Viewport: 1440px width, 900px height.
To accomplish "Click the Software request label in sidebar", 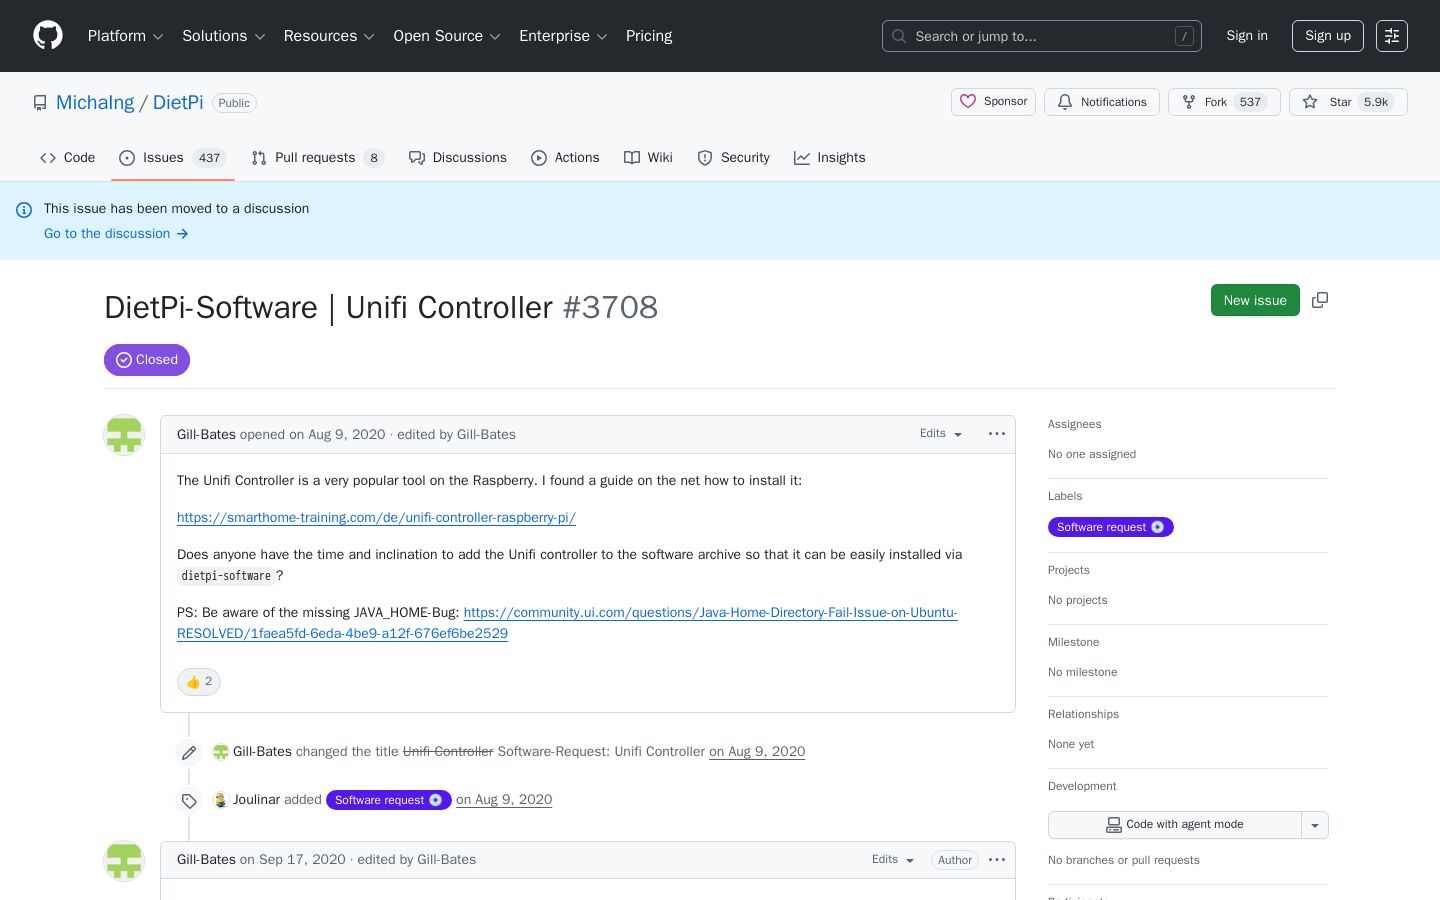I will pyautogui.click(x=1110, y=527).
